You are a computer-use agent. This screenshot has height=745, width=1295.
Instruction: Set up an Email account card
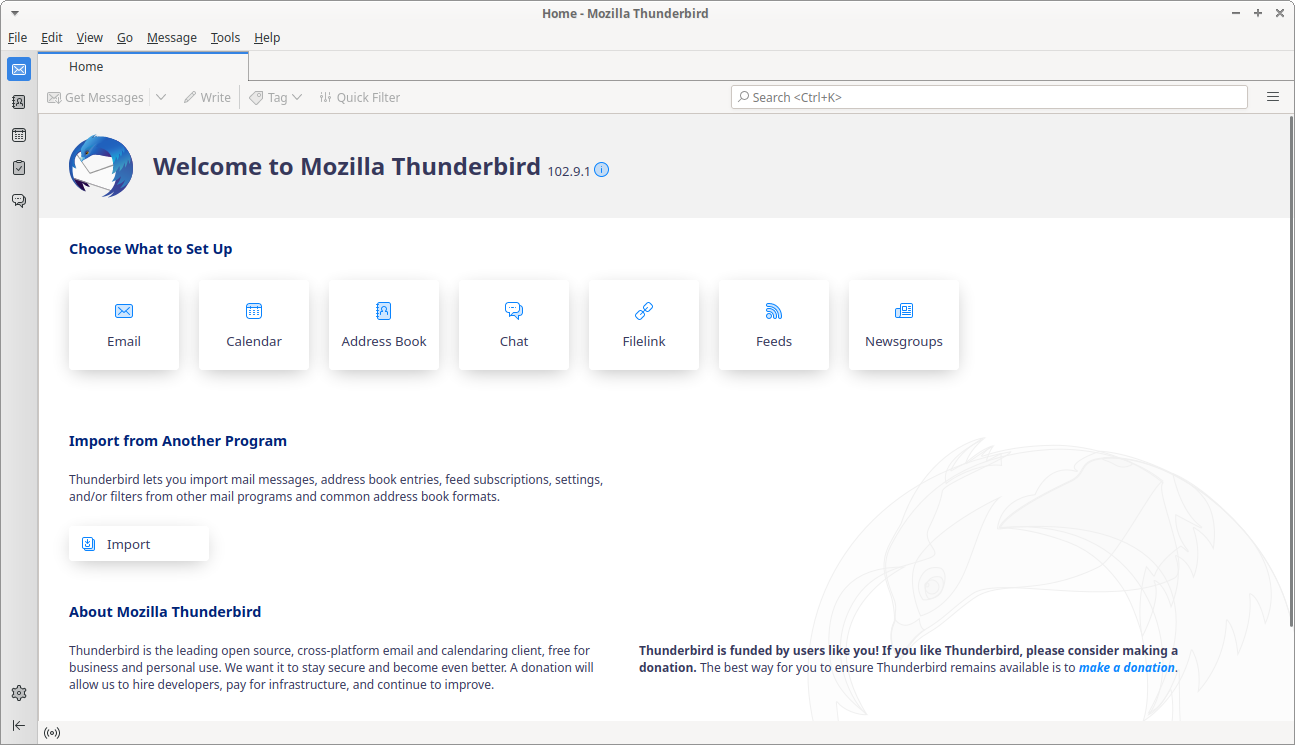click(x=124, y=325)
